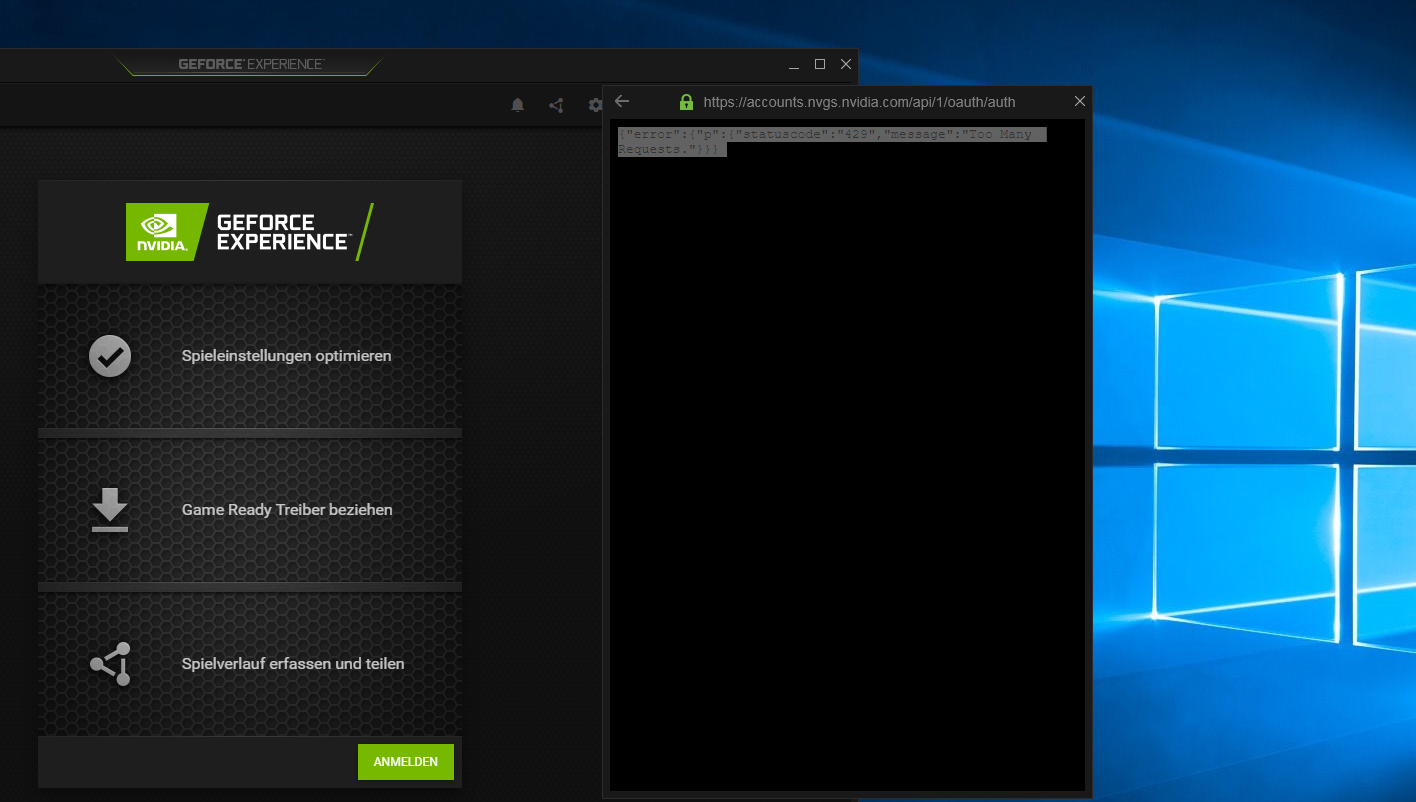Open notifications via the bell icon
Screen dimensions: 1416x802
click(517, 105)
